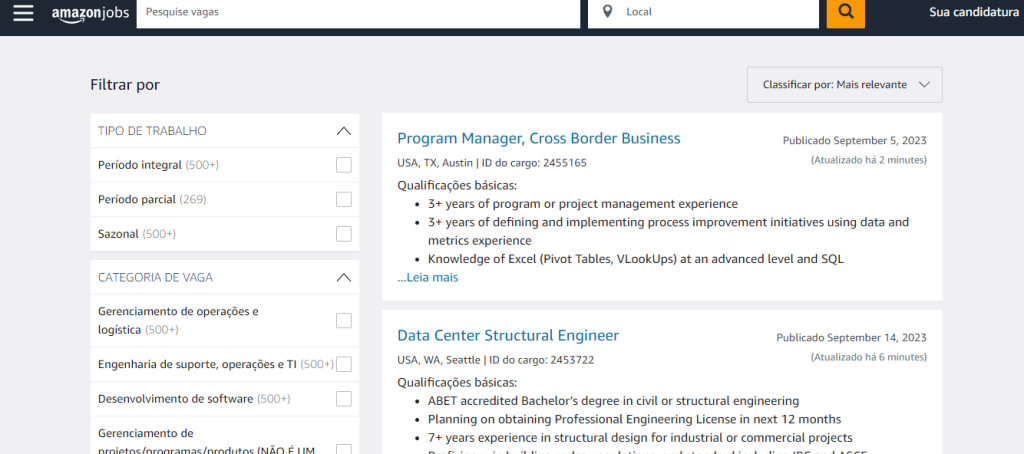
Task: Click 'ABET accredited Bachelor's degree' qualification line
Action: pyautogui.click(x=613, y=401)
